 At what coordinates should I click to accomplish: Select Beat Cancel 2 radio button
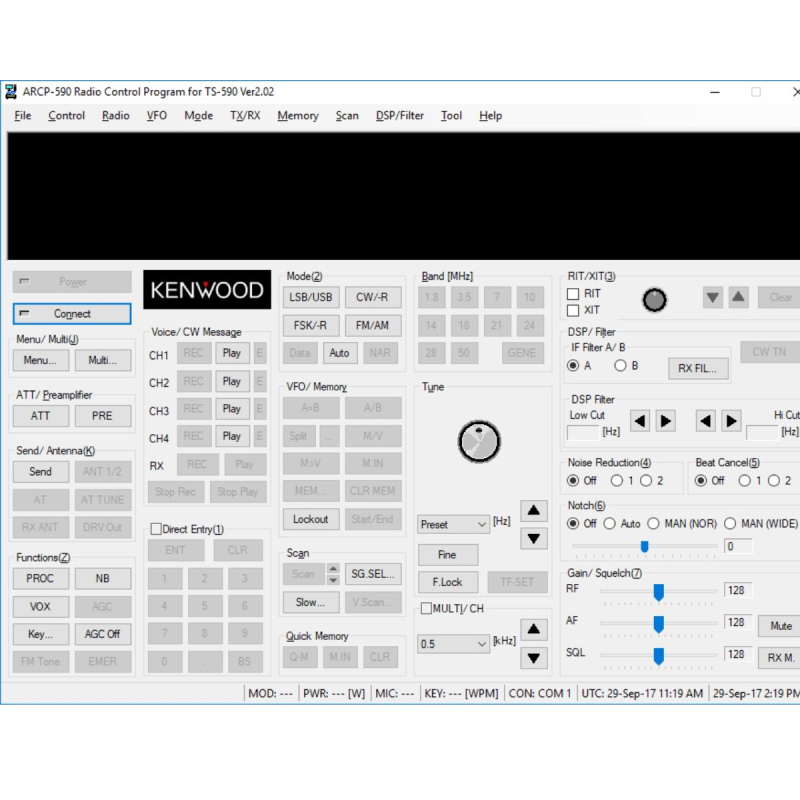(773, 481)
